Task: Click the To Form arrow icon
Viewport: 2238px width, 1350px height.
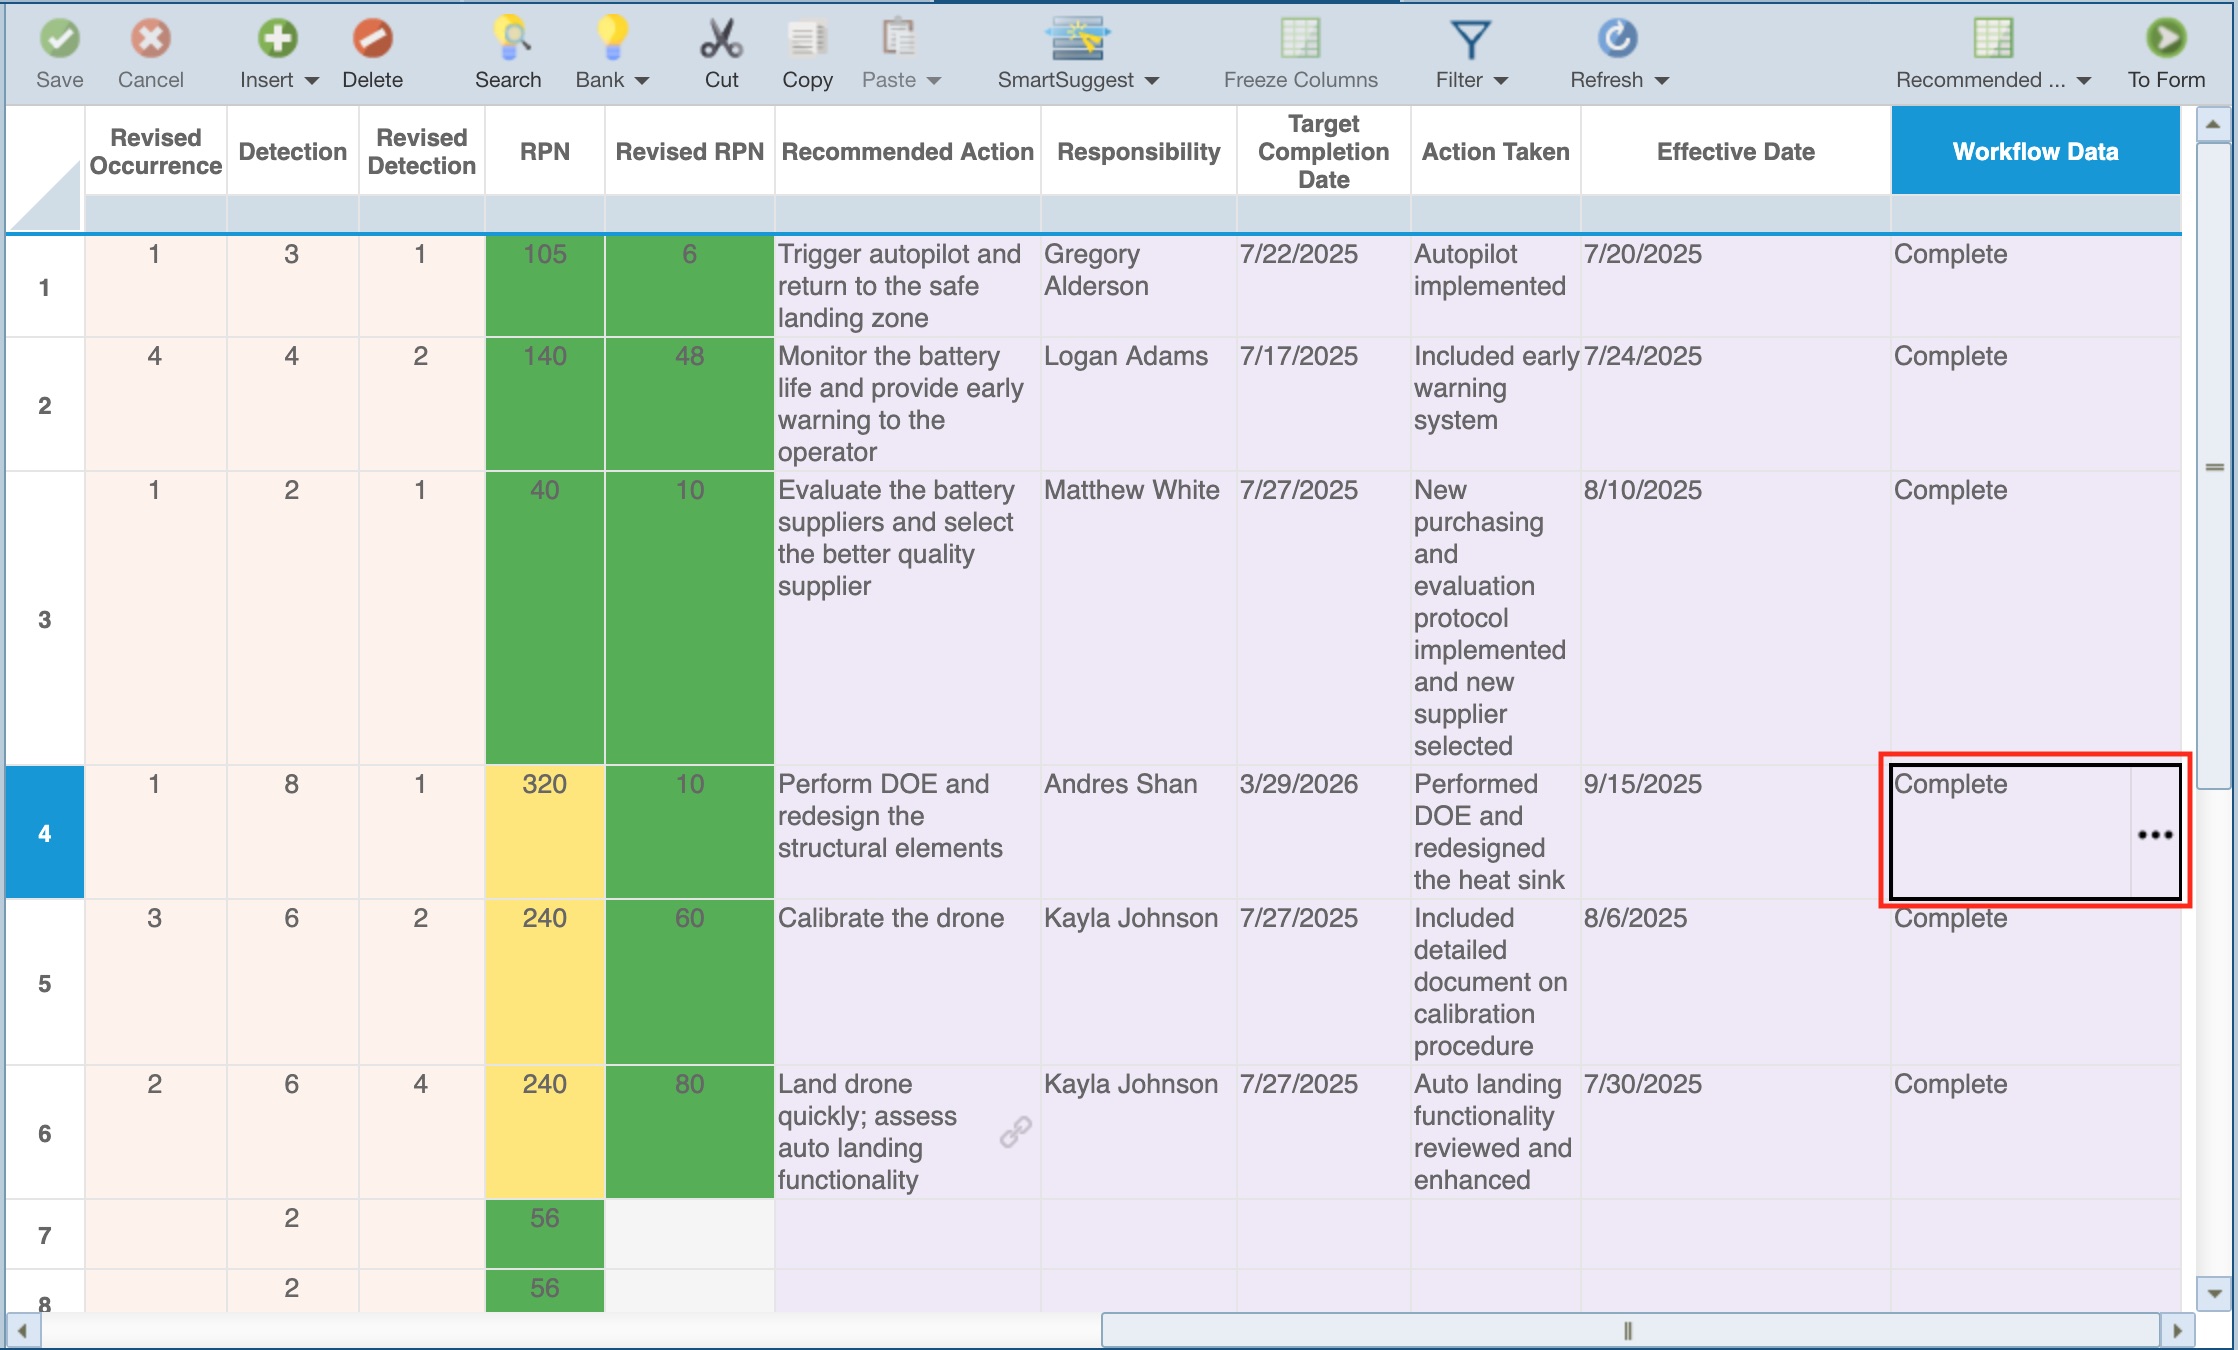Action: [x=2165, y=40]
